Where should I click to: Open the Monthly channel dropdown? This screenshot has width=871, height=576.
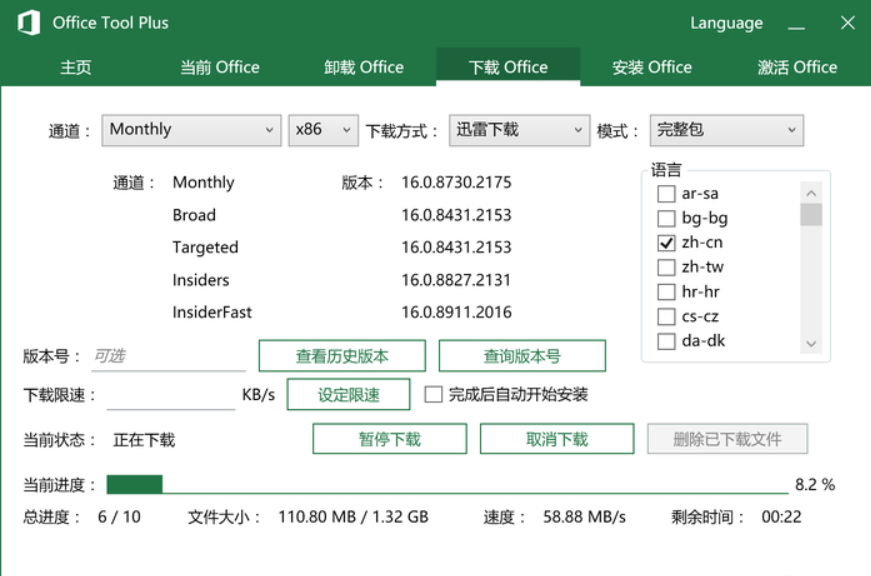[191, 130]
